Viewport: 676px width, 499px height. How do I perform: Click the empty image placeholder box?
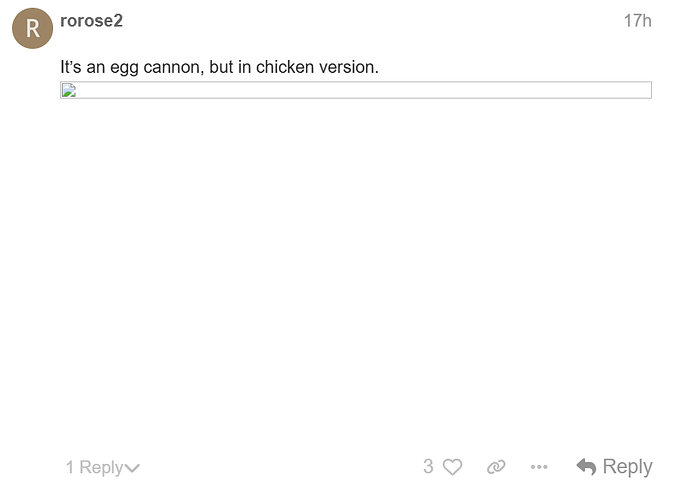click(x=355, y=91)
